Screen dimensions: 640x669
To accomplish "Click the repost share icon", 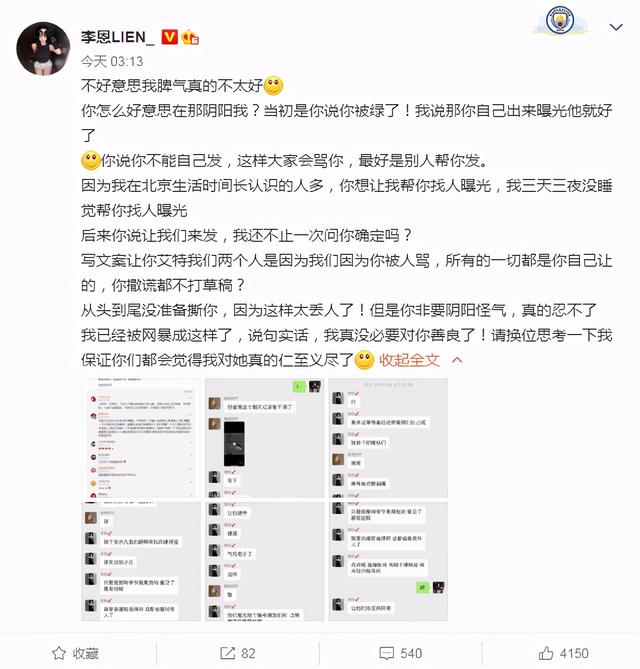I will coord(227,653).
